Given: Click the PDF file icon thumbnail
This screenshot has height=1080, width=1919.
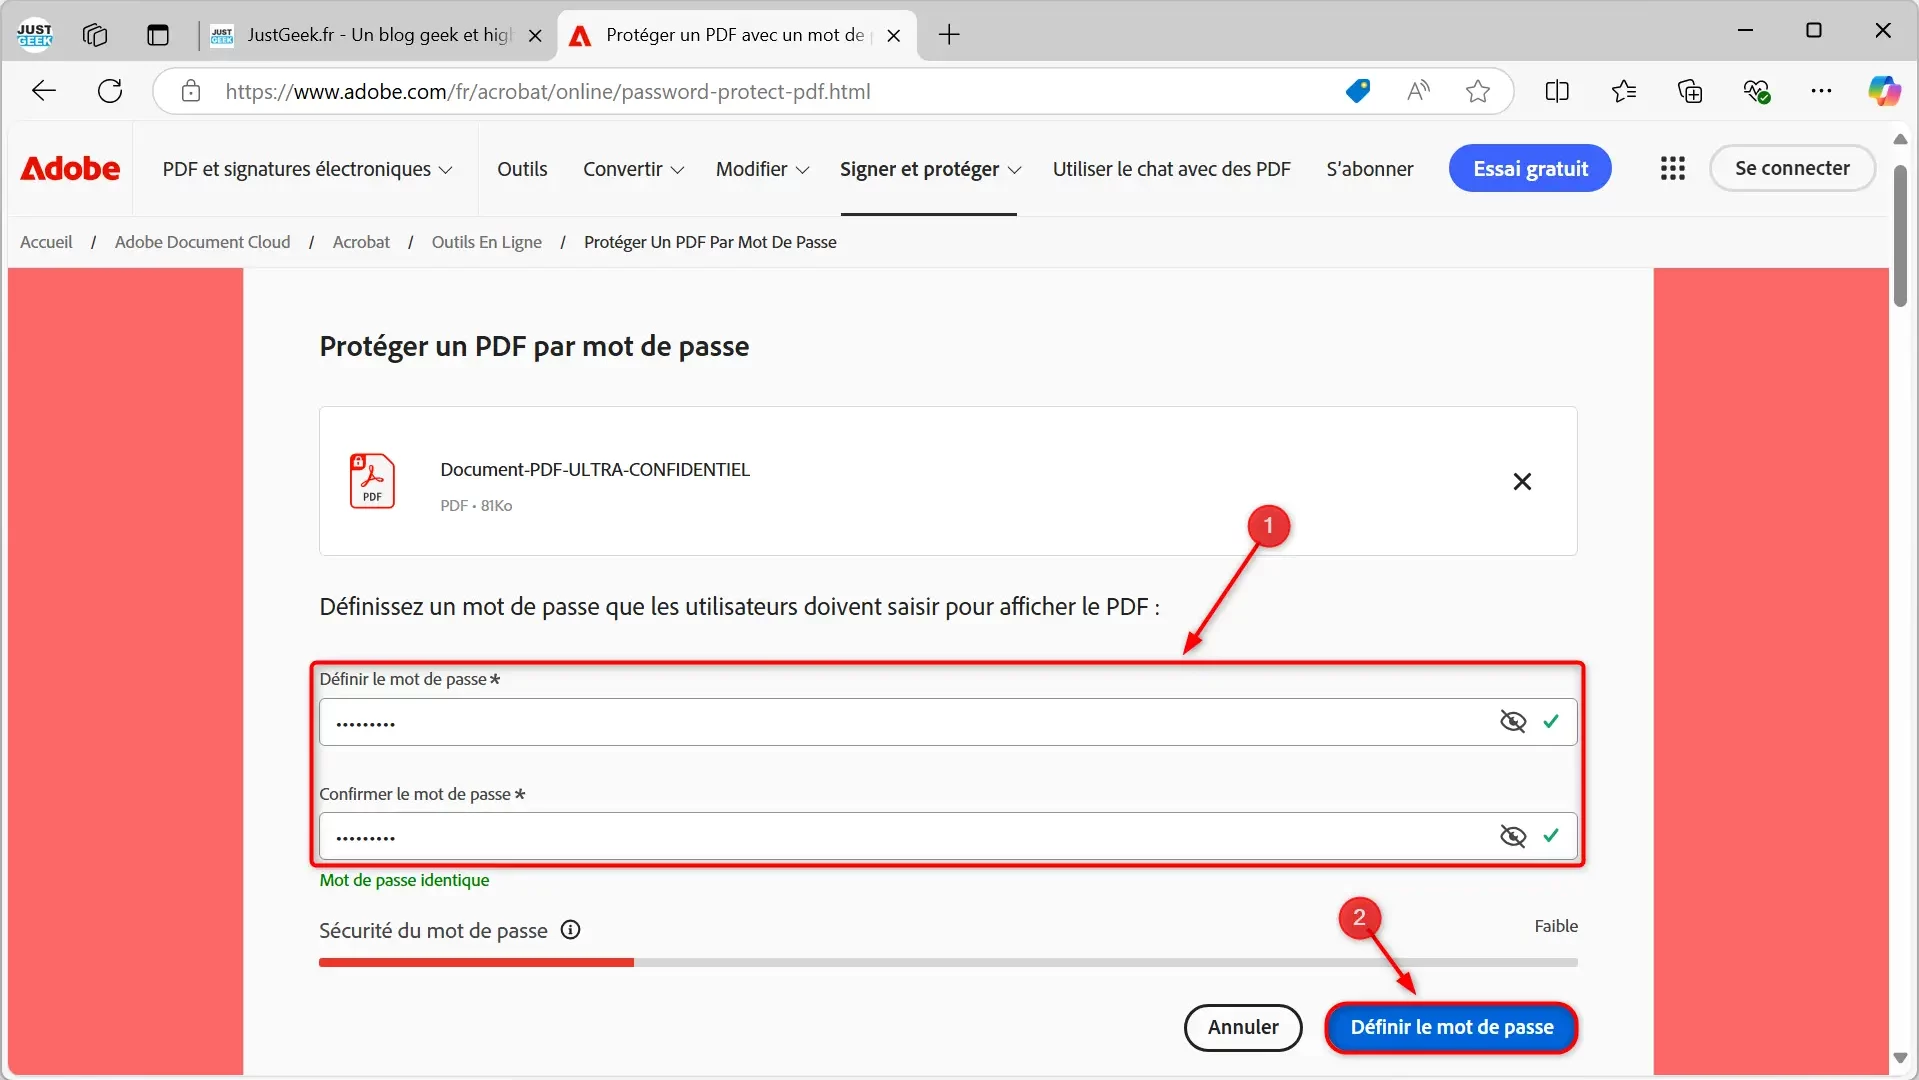Looking at the screenshot, I should (x=372, y=481).
